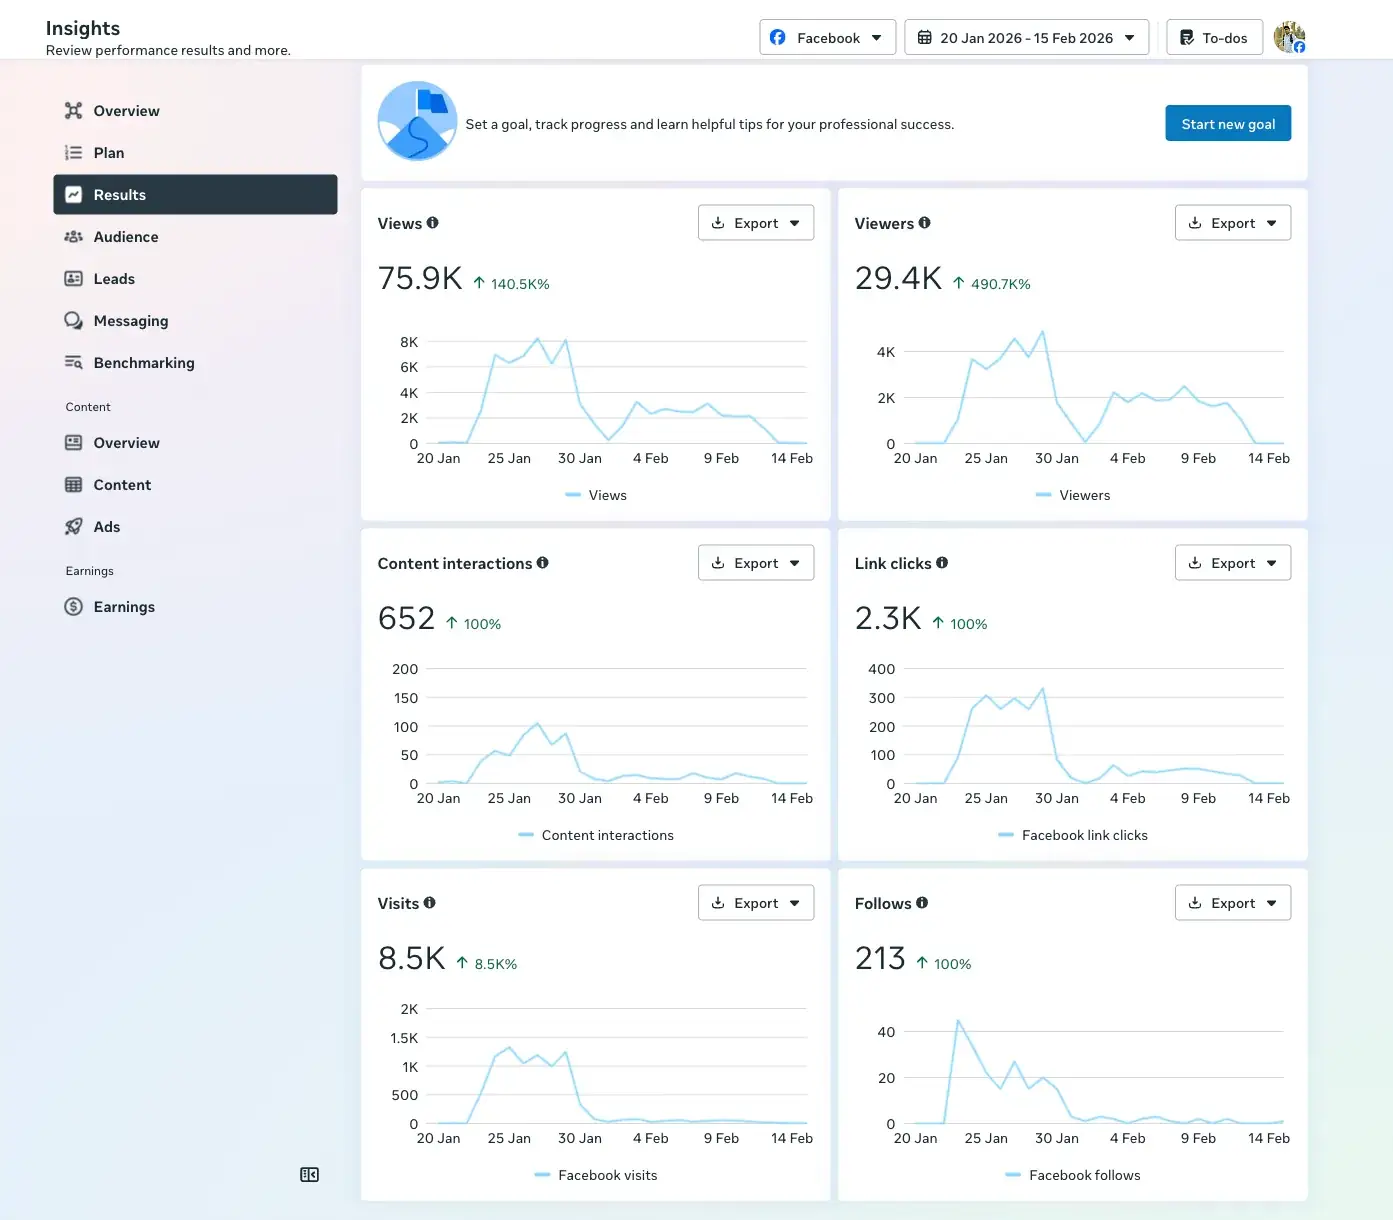Viewport: 1393px width, 1220px height.
Task: Toggle the Facebook visits legend series
Action: click(x=596, y=1175)
